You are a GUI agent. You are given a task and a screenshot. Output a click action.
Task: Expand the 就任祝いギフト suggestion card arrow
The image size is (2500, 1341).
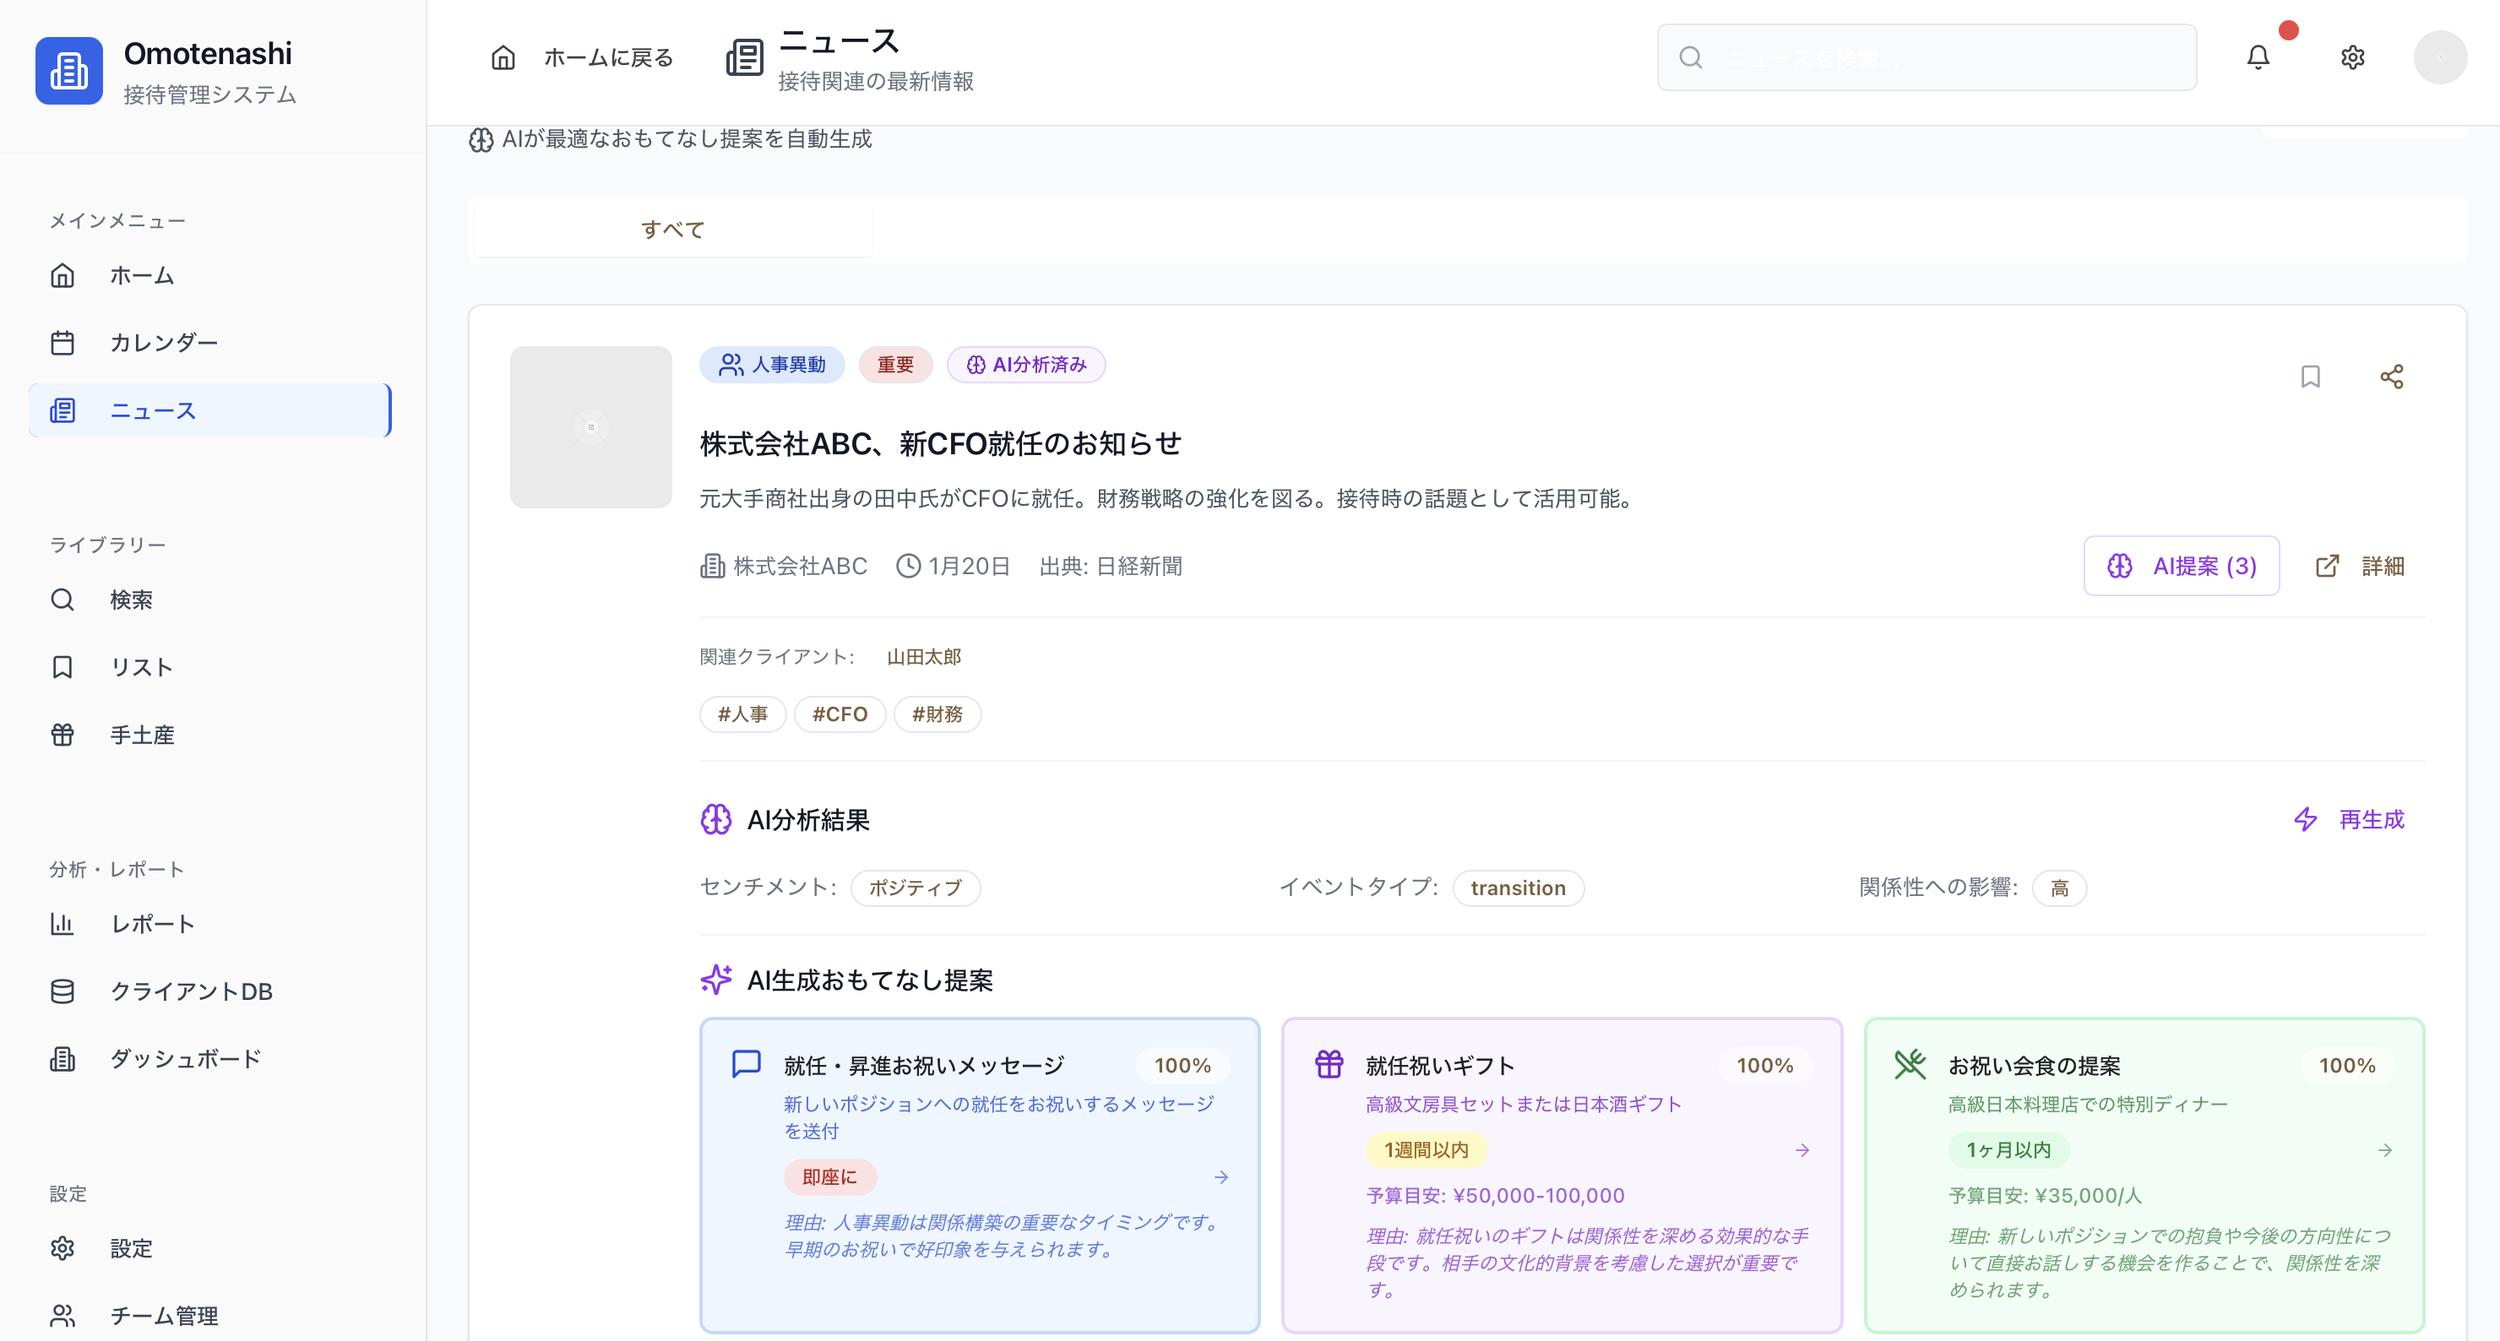1802,1150
